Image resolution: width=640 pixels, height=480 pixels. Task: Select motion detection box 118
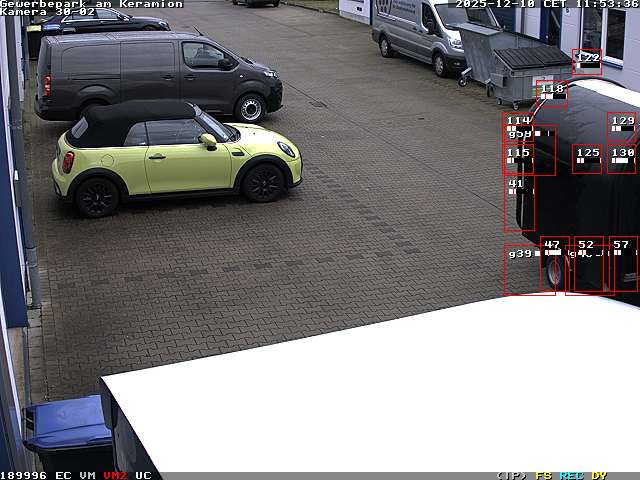pyautogui.click(x=551, y=94)
